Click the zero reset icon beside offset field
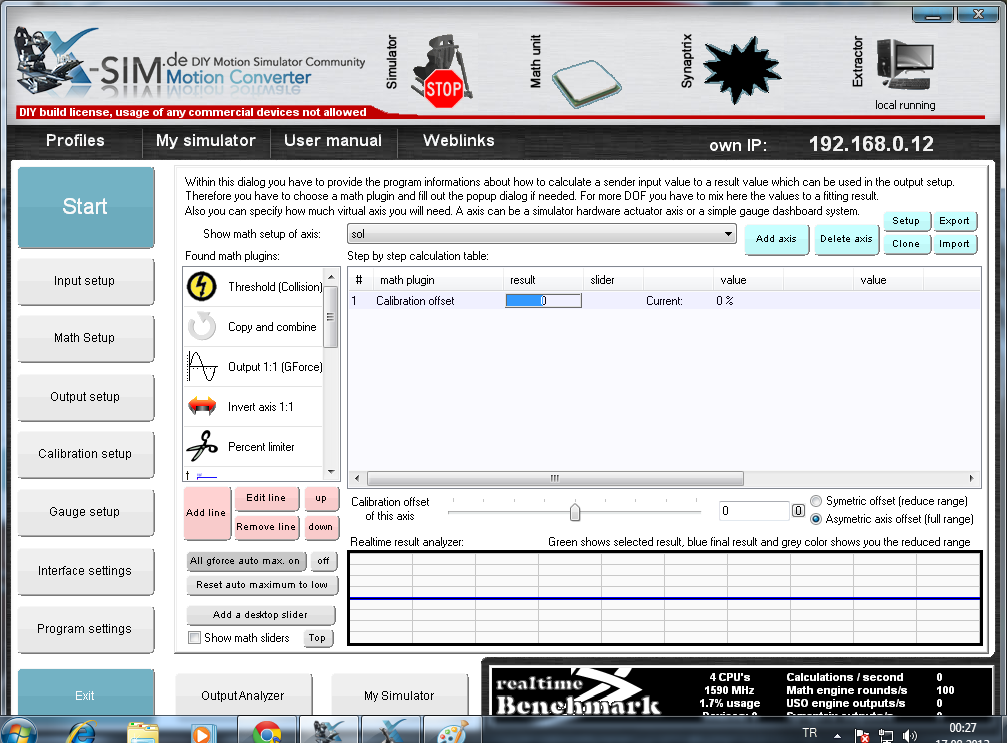The image size is (1007, 743). 798,511
